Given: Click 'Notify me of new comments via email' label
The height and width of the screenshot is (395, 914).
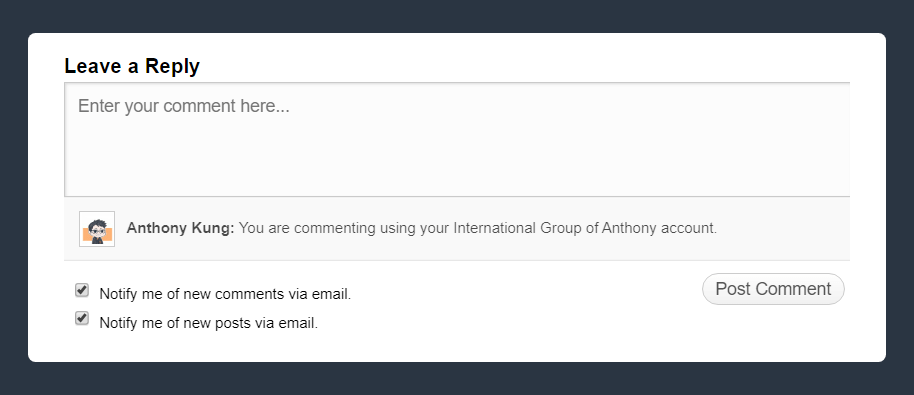Looking at the screenshot, I should (x=225, y=294).
